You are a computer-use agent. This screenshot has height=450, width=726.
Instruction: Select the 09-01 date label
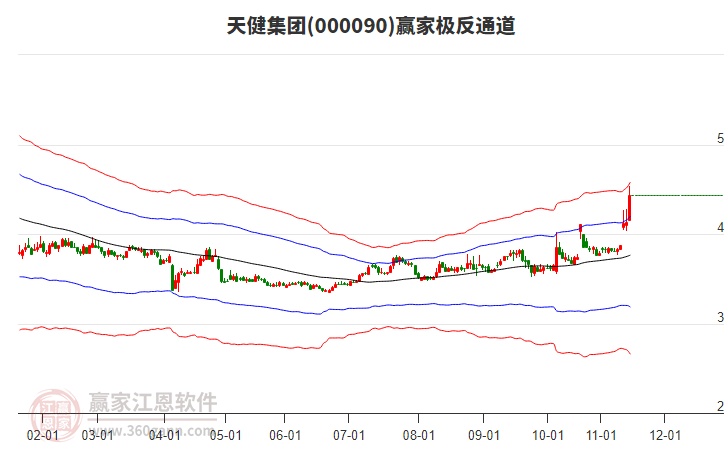click(483, 435)
